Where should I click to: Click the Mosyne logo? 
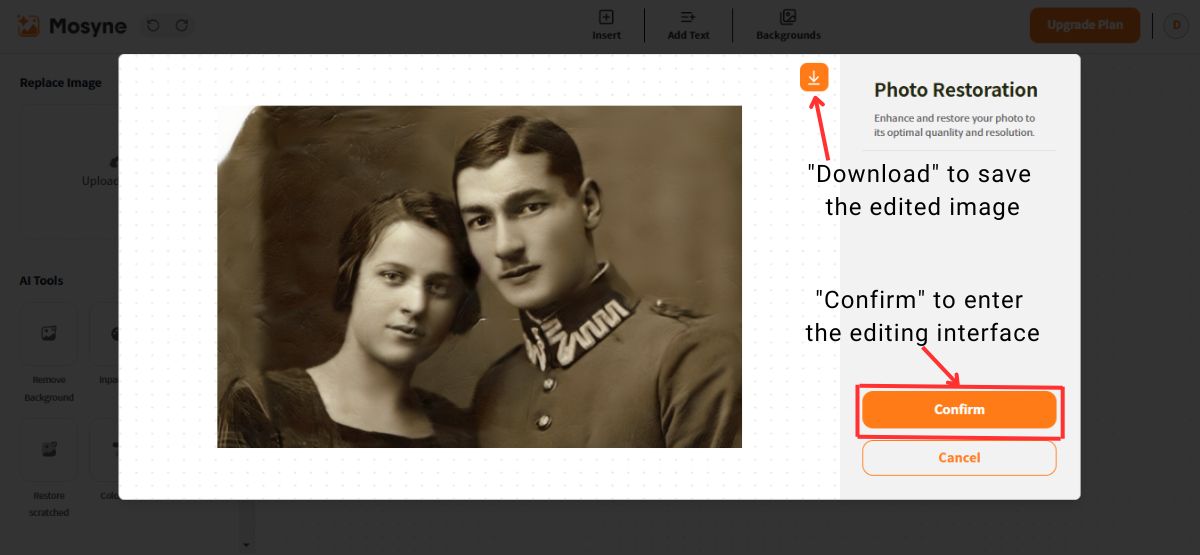tap(73, 25)
